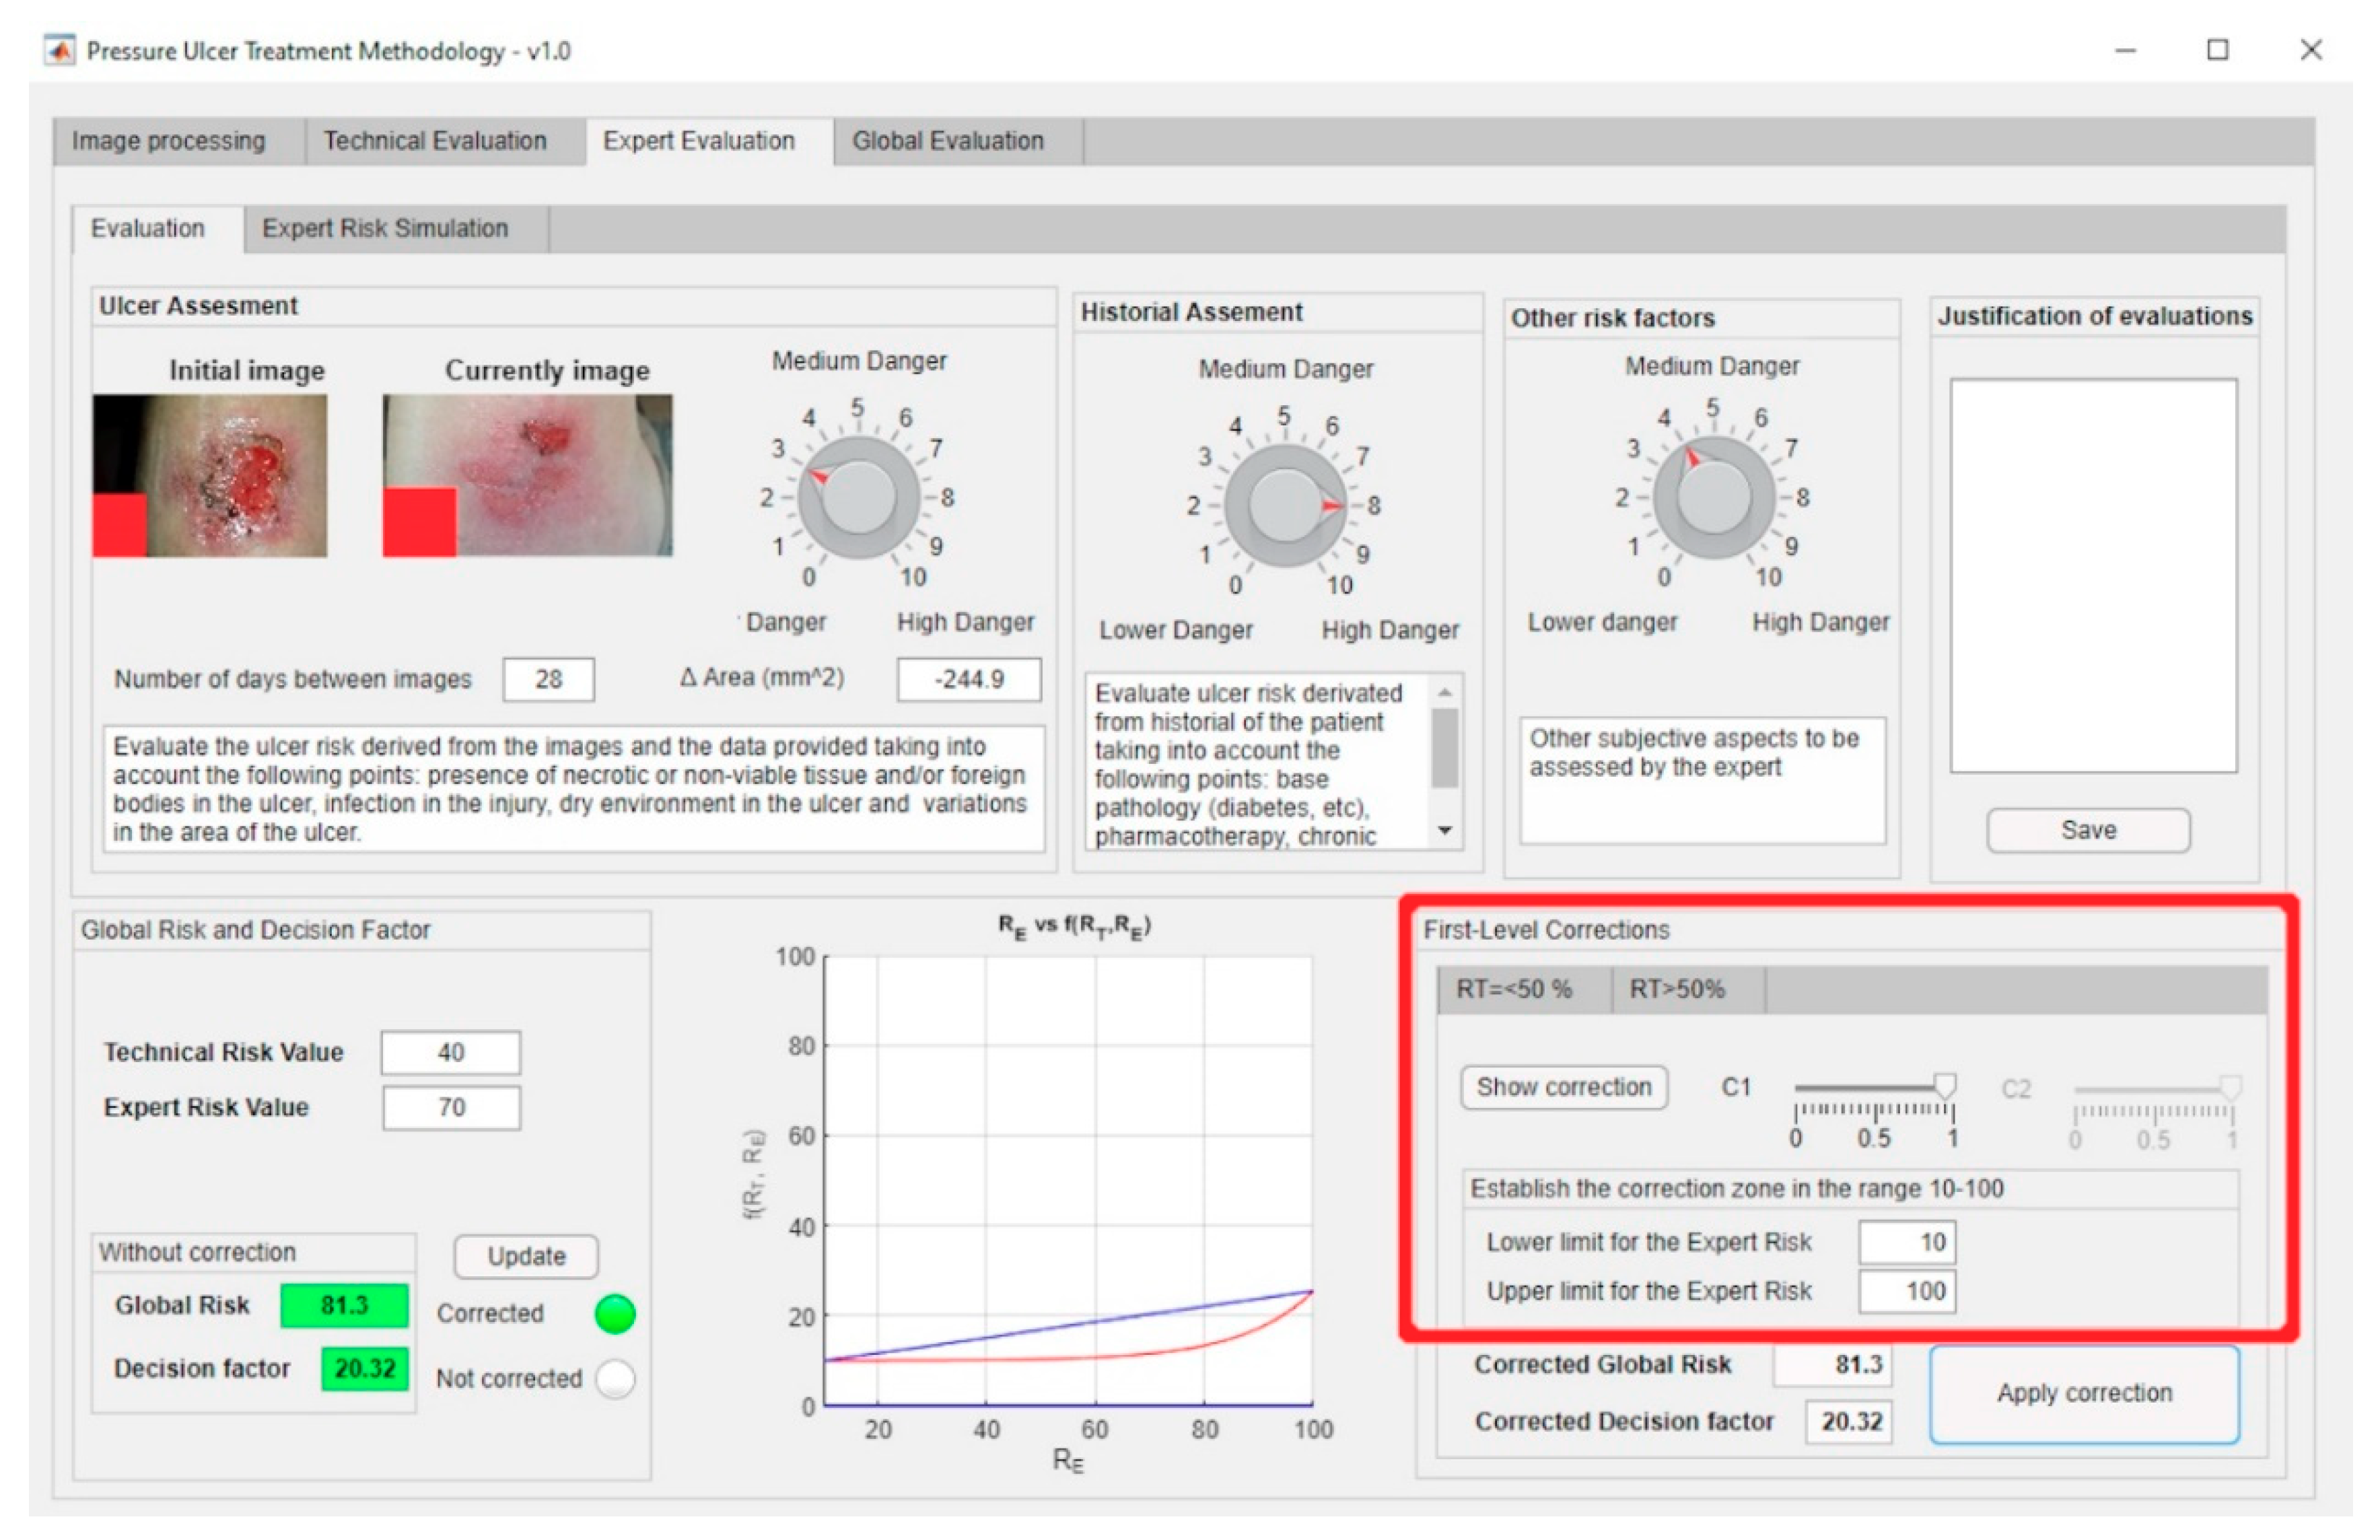Minimize the Pressure Ulcer Treatment window
The image size is (2380, 1540).
2126,50
